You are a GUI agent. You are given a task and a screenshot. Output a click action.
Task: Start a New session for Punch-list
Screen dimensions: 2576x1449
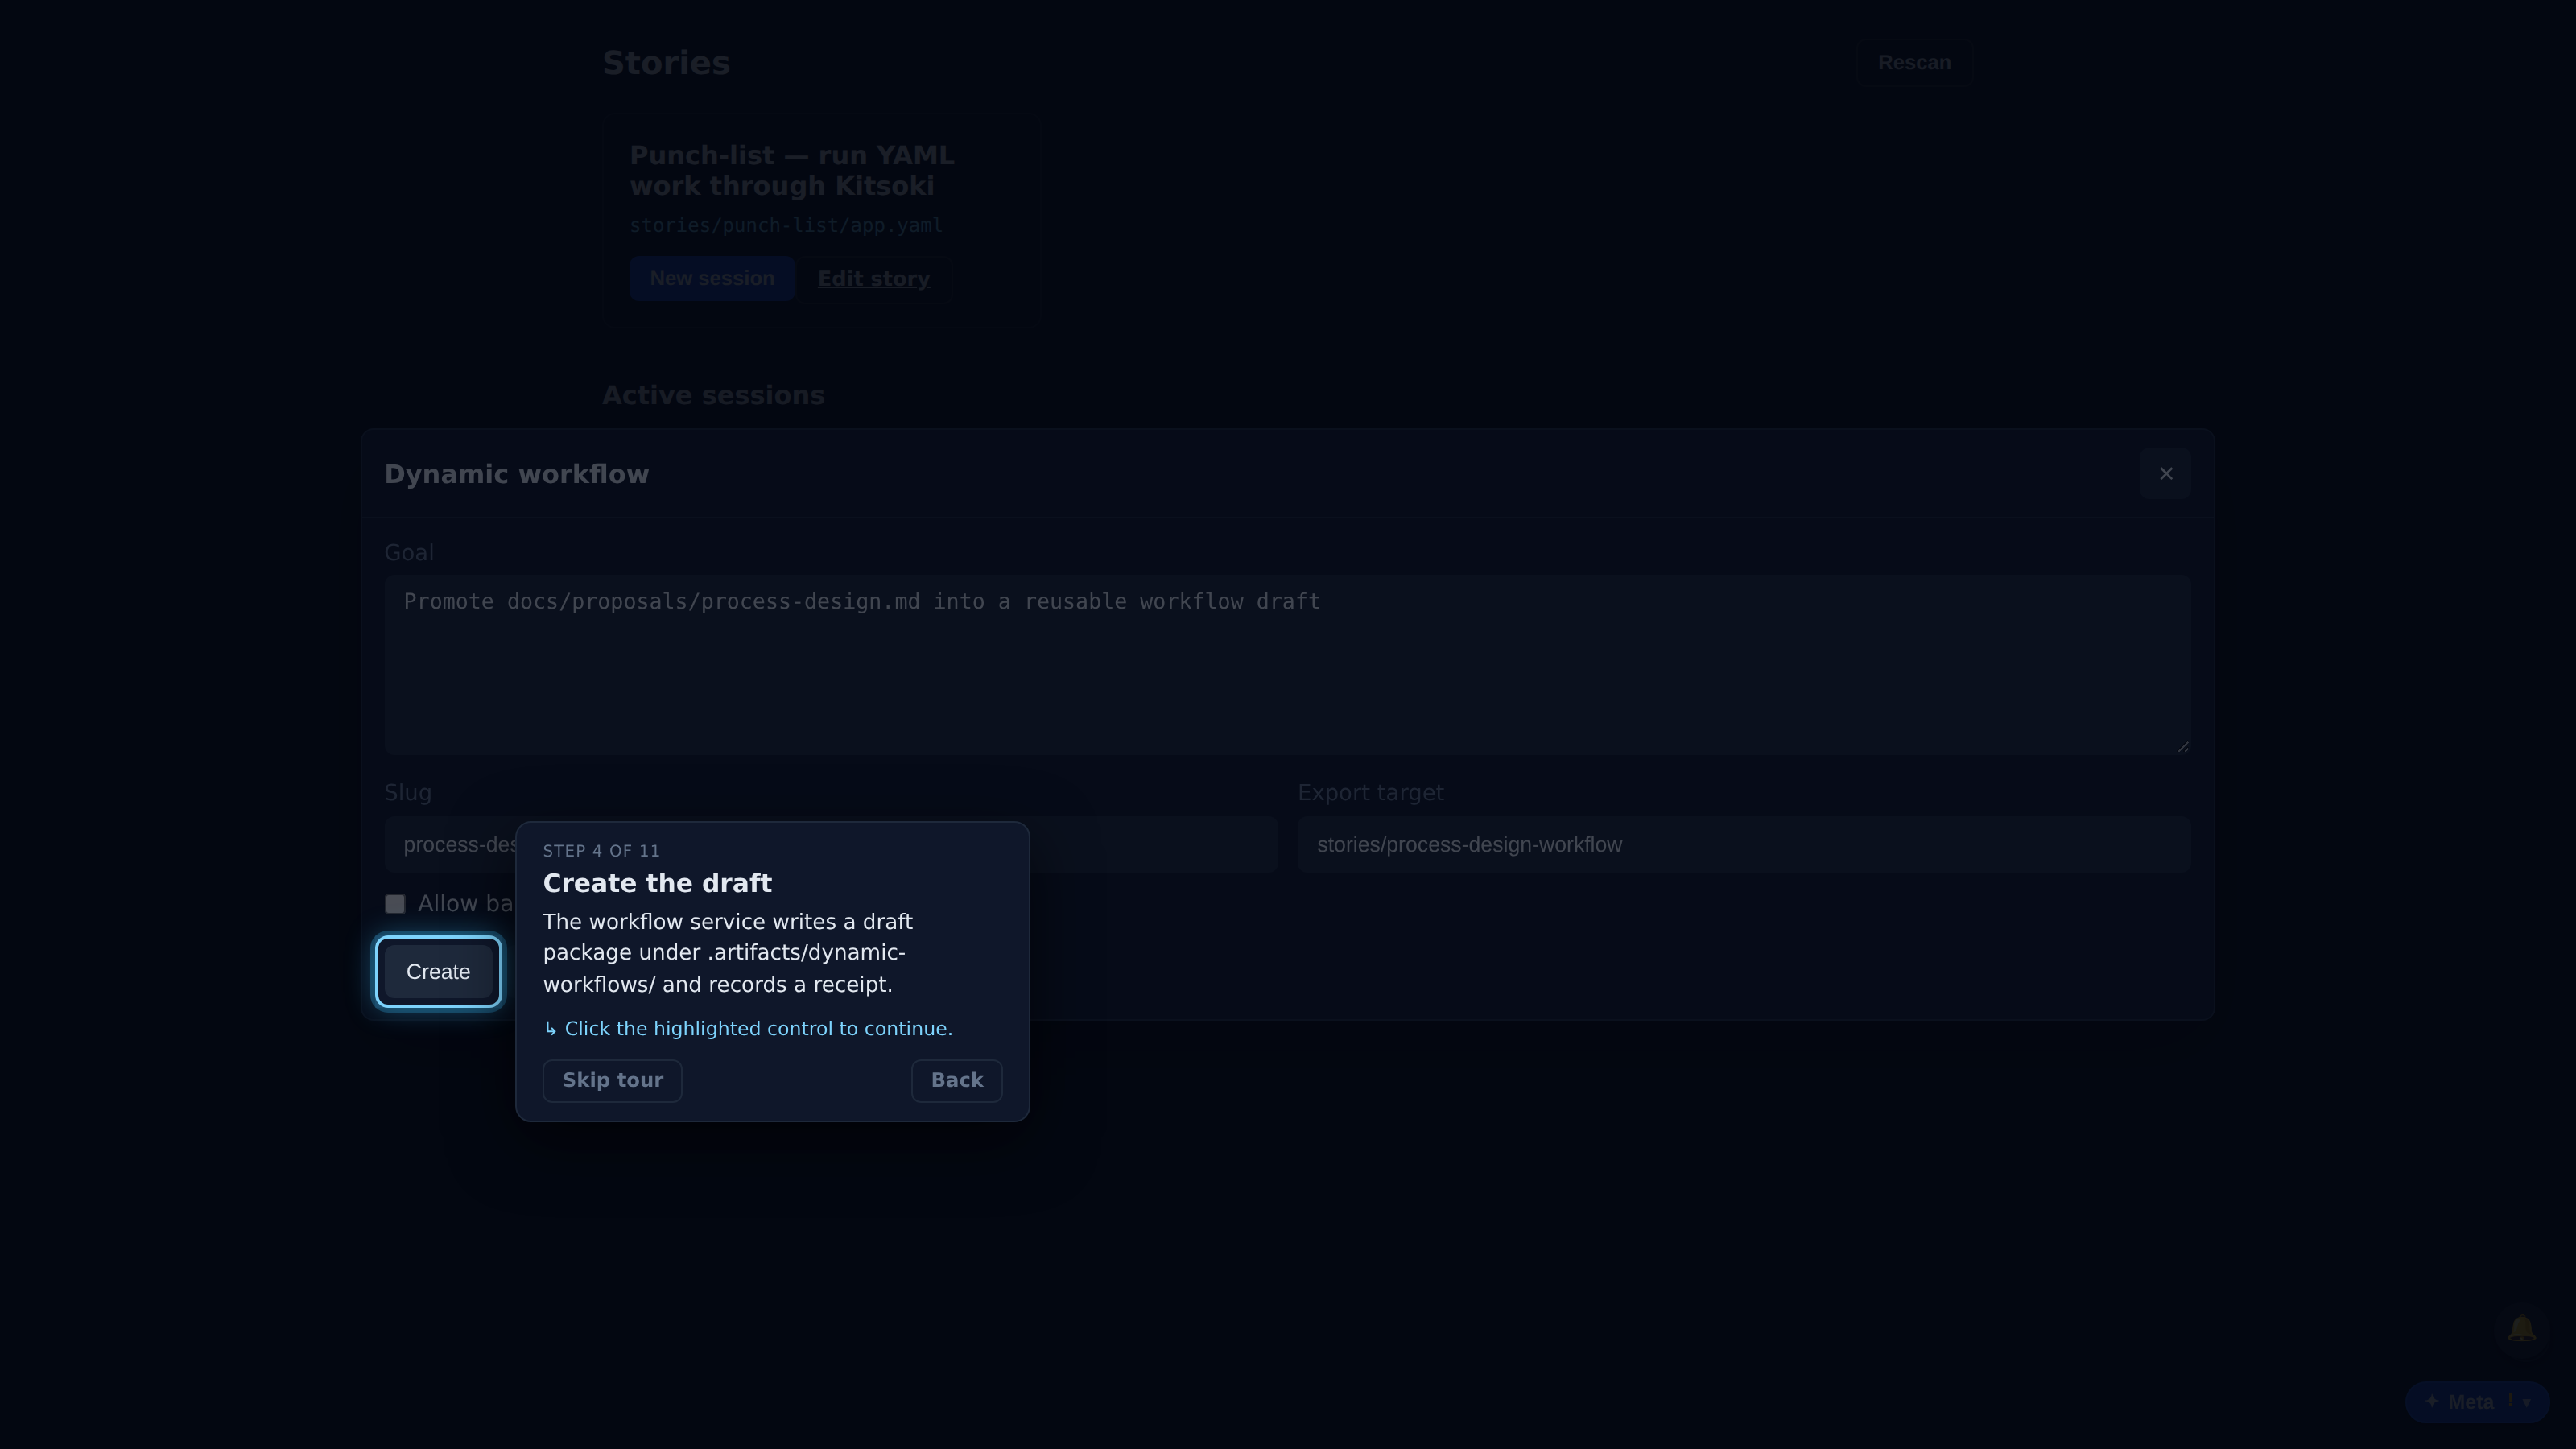click(712, 279)
